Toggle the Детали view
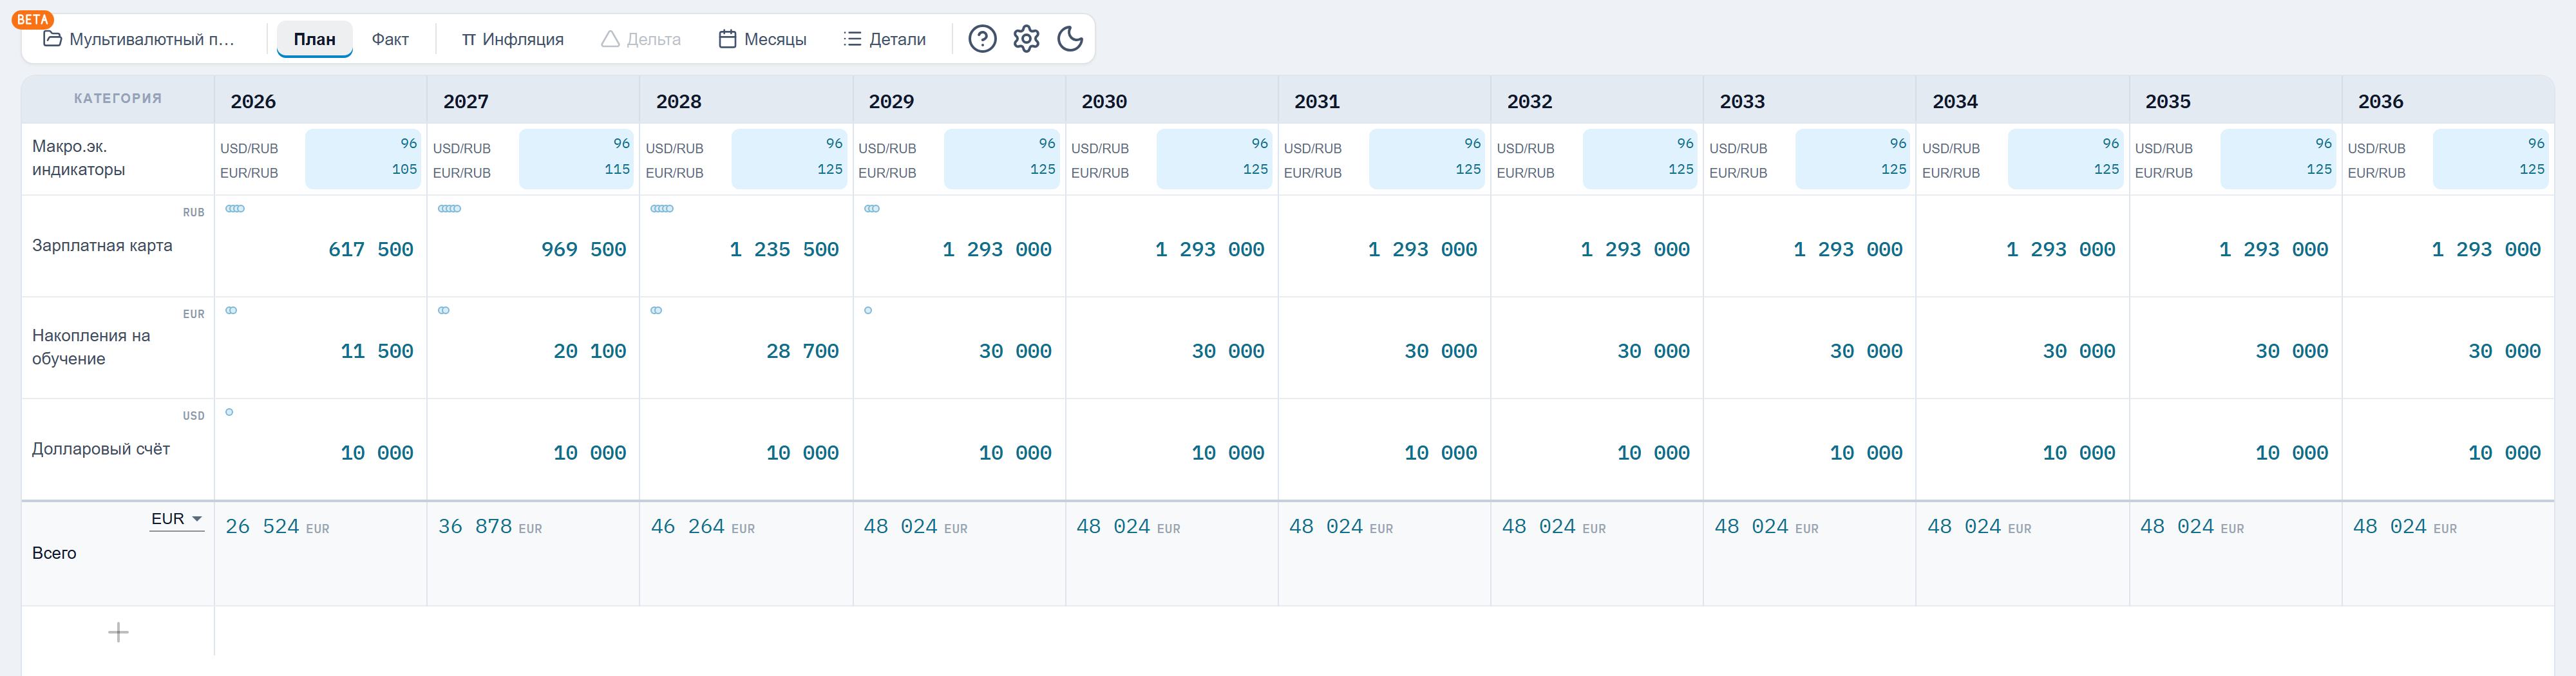2576x676 pixels. 885,39
